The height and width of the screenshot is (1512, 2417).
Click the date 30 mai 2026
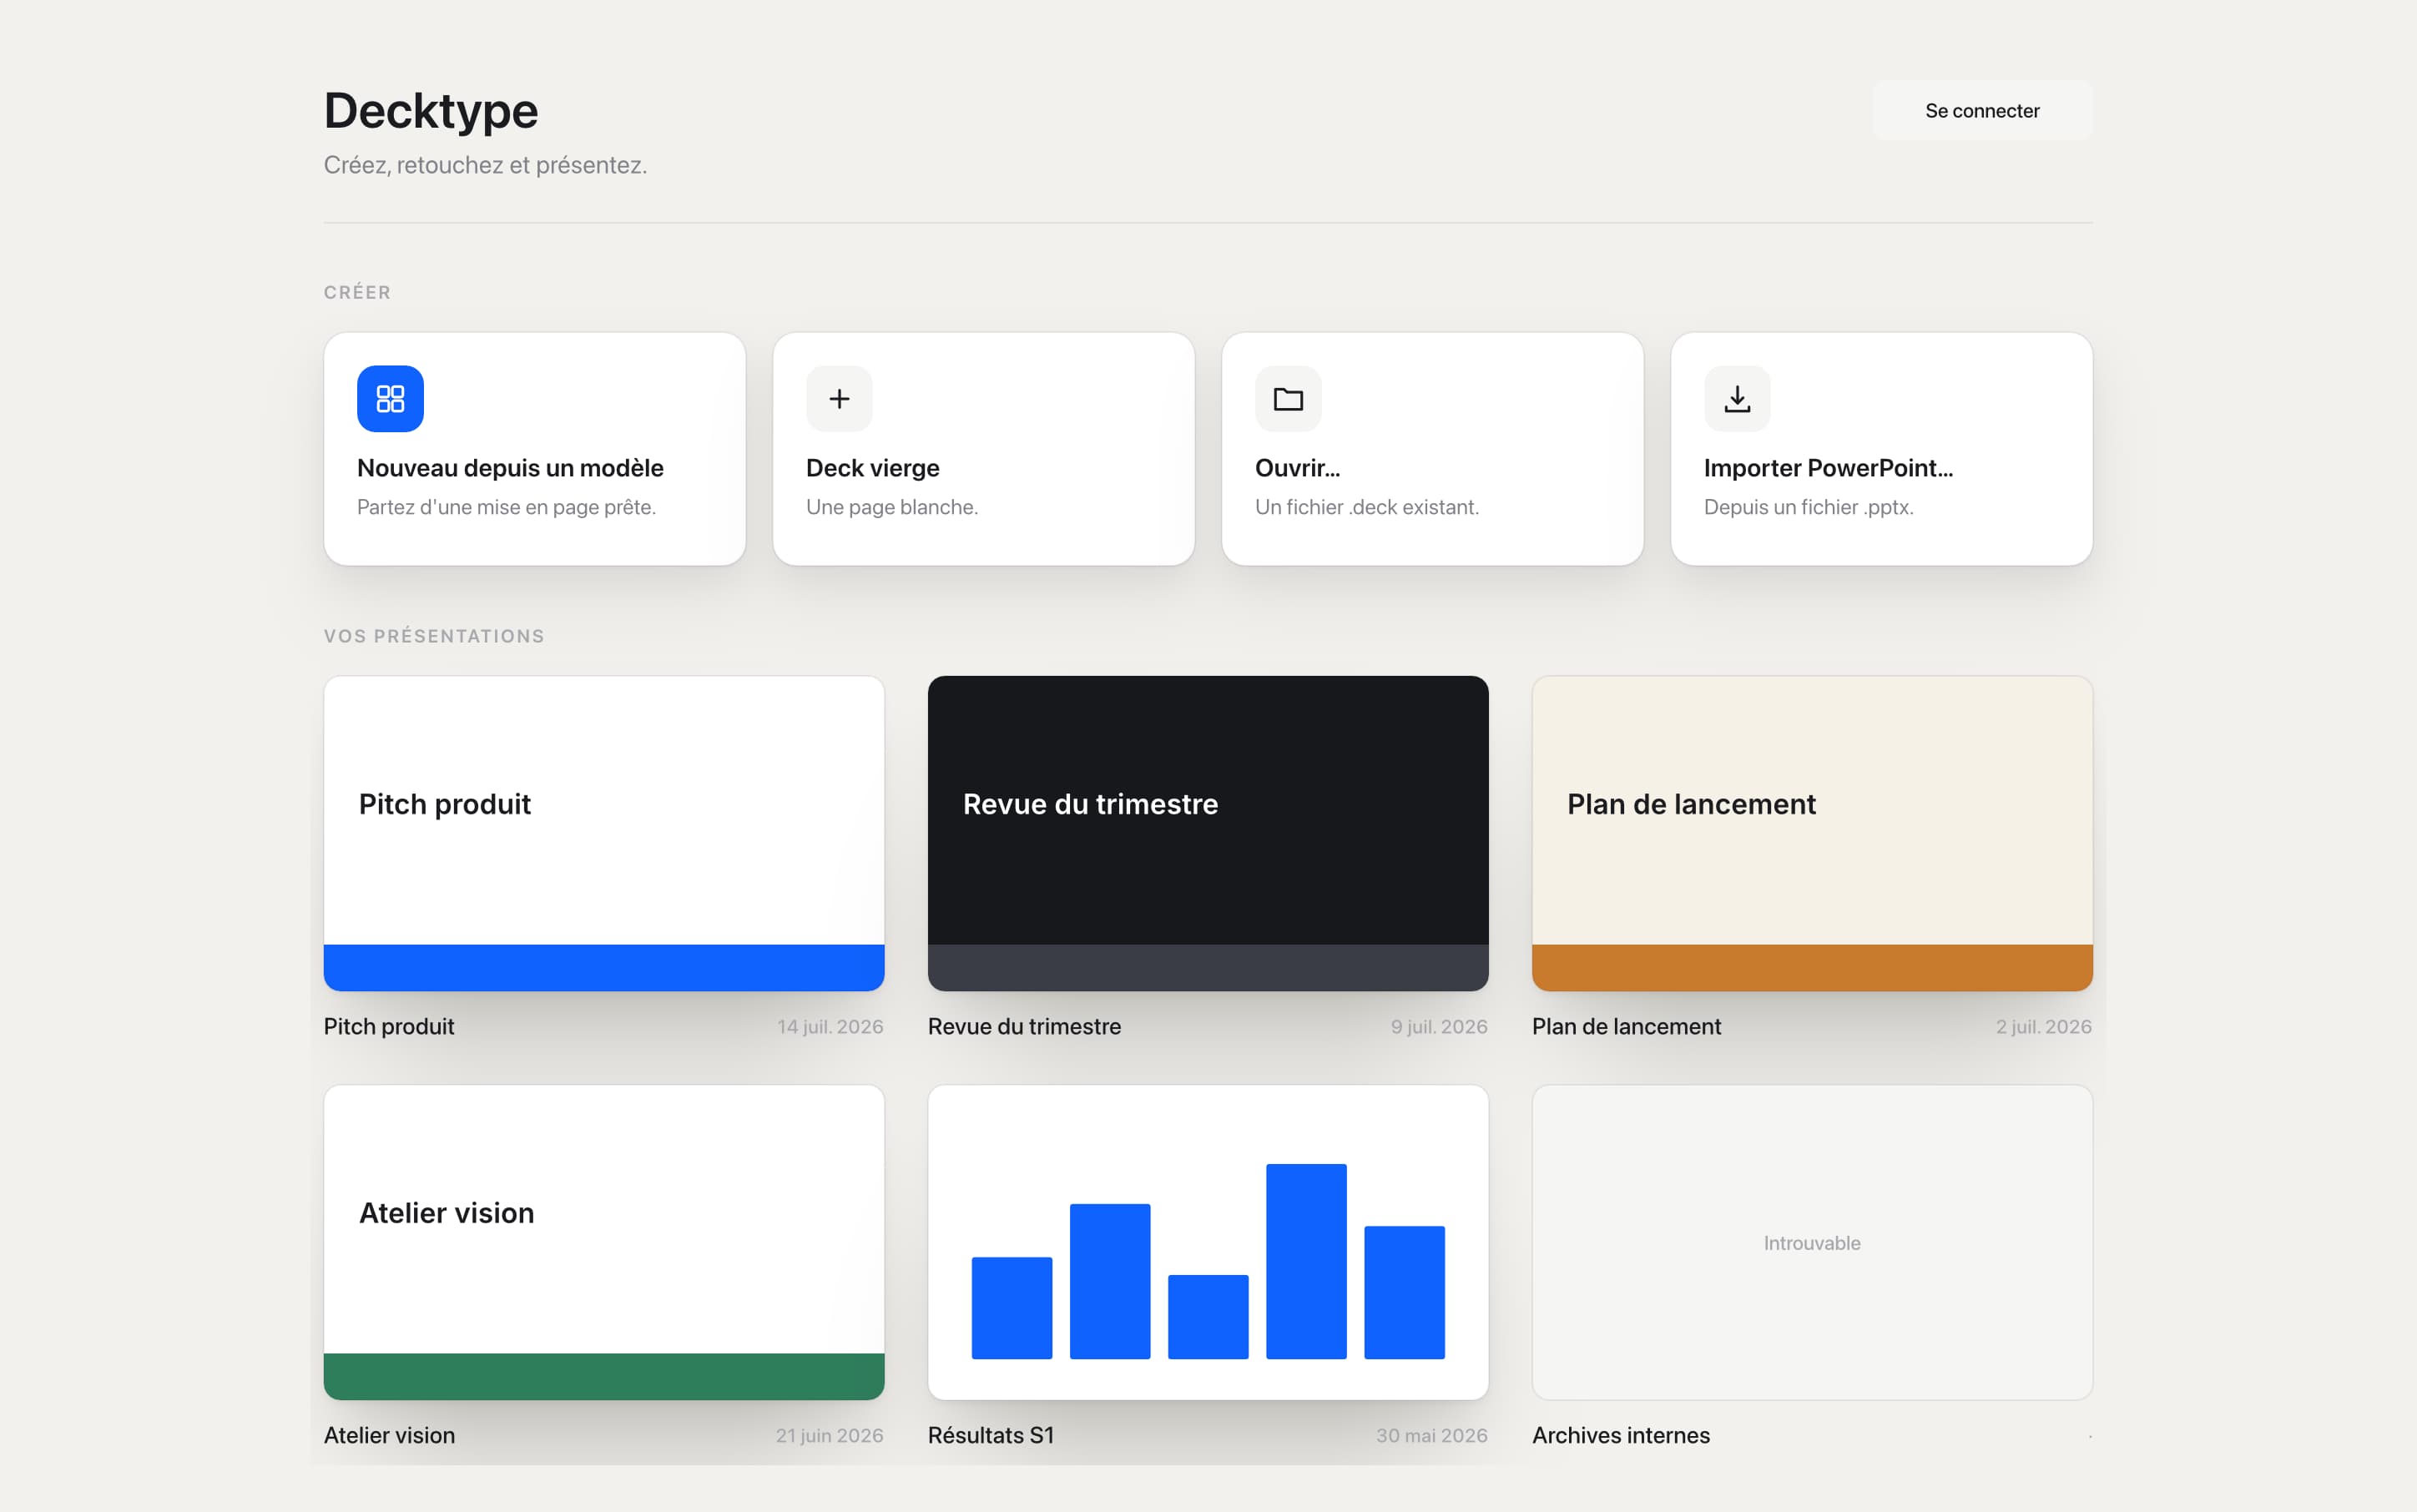coord(1432,1436)
